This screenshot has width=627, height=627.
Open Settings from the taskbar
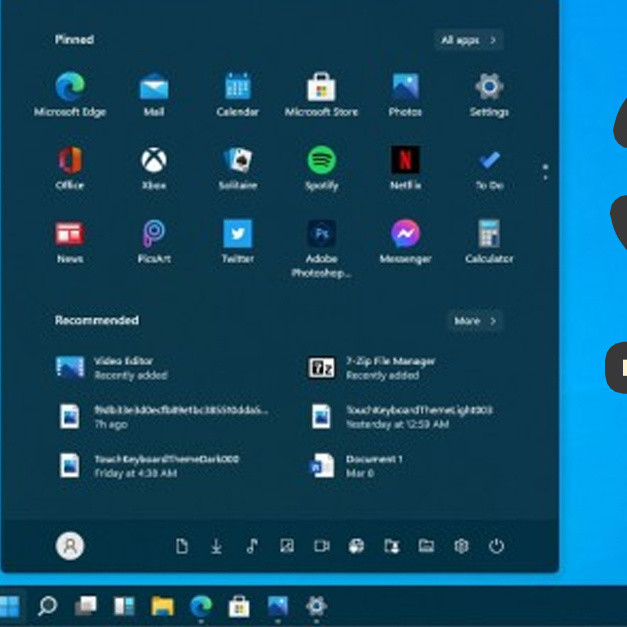pyautogui.click(x=316, y=606)
